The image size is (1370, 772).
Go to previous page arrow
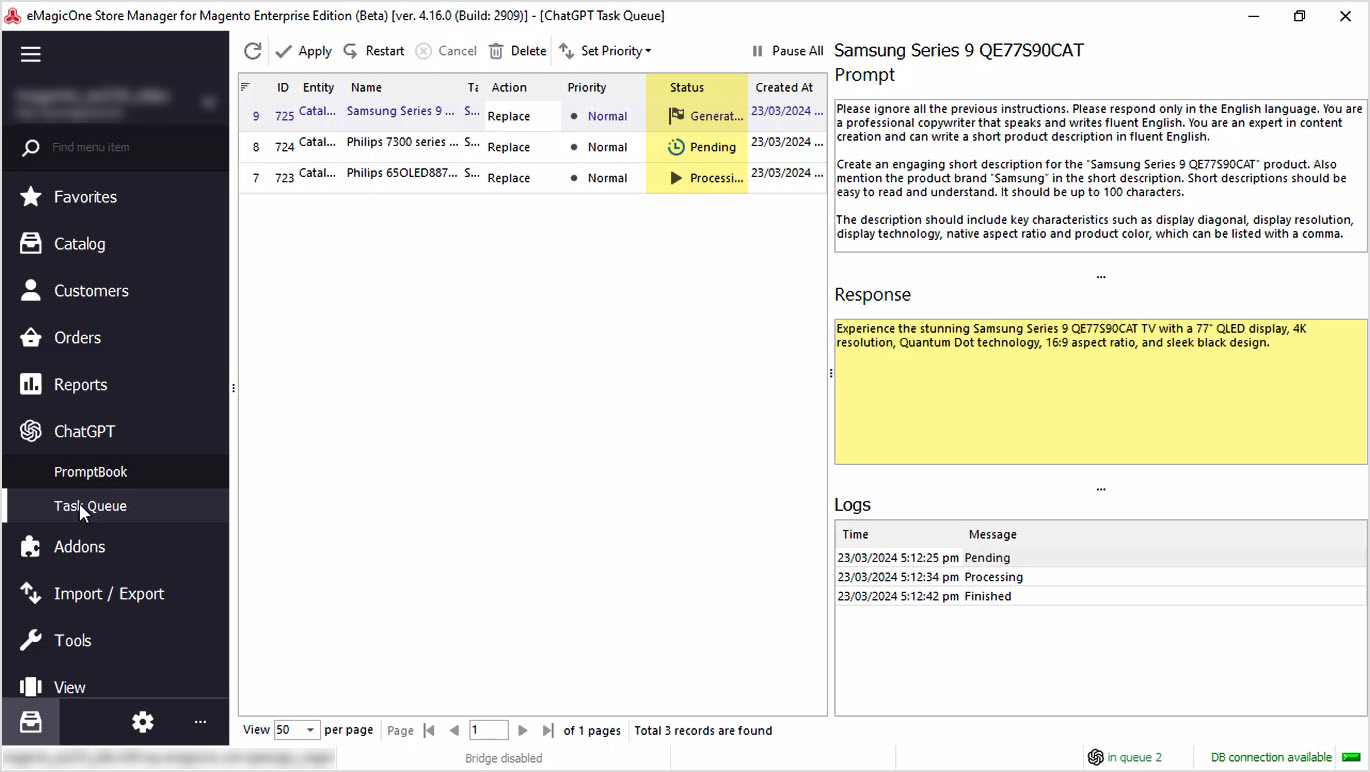tap(454, 731)
